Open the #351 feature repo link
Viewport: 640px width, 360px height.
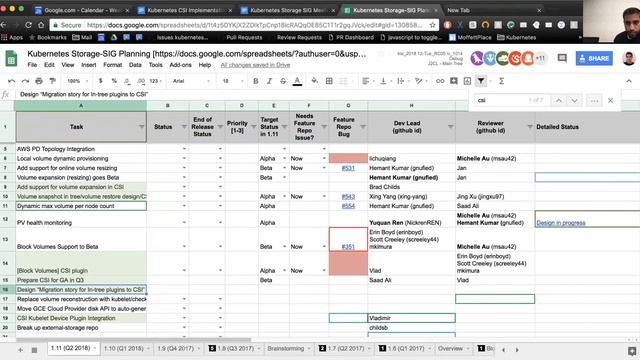[348, 247]
